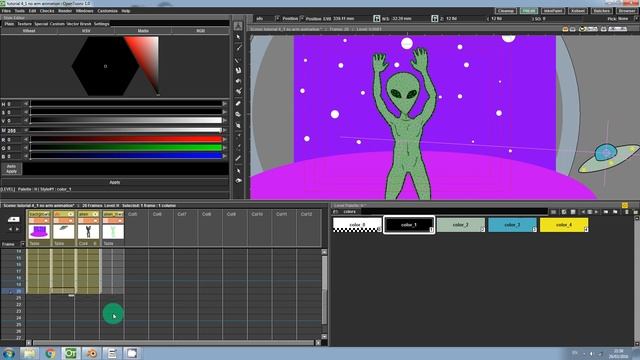The width and height of the screenshot is (640, 360).
Task: Switch to InknPaint room
Action: click(553, 11)
